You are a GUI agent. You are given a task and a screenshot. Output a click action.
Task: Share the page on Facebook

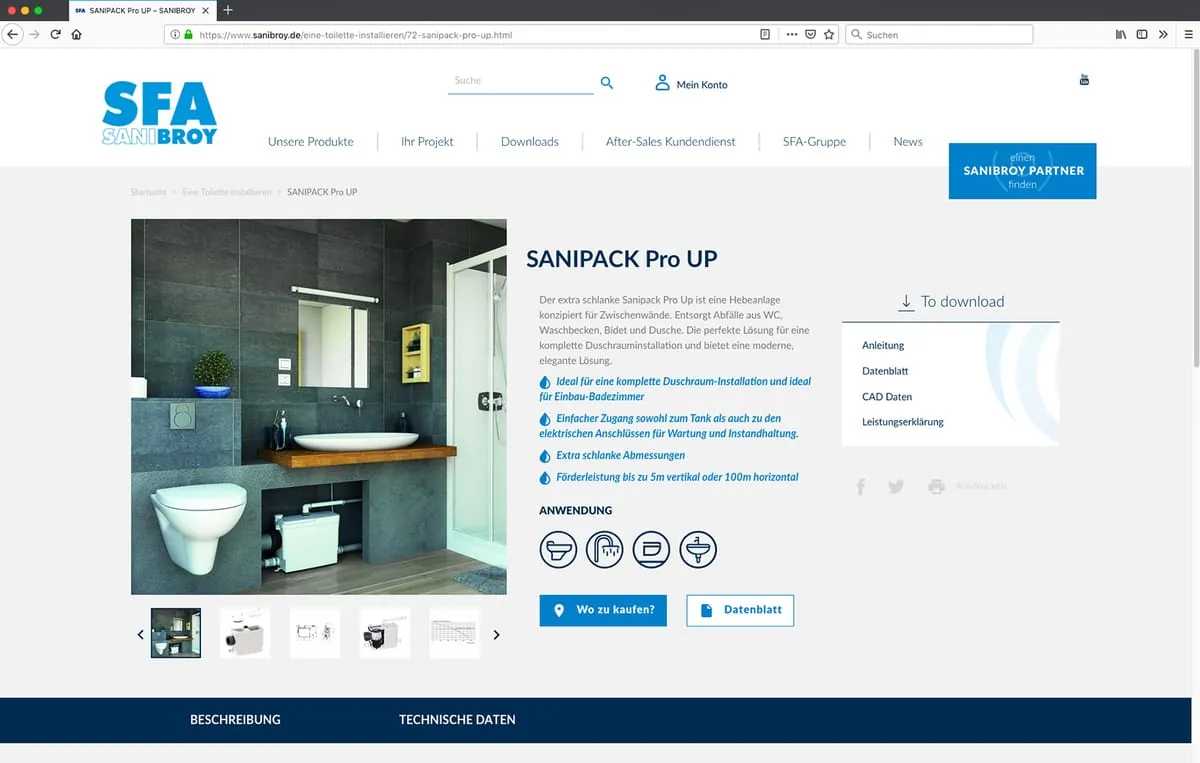pos(860,487)
